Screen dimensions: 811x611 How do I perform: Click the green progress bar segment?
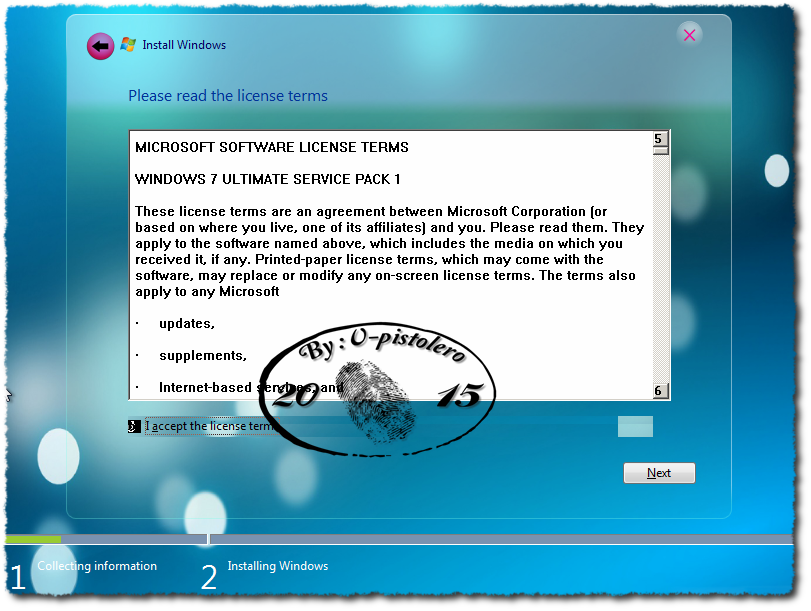click(x=32, y=539)
